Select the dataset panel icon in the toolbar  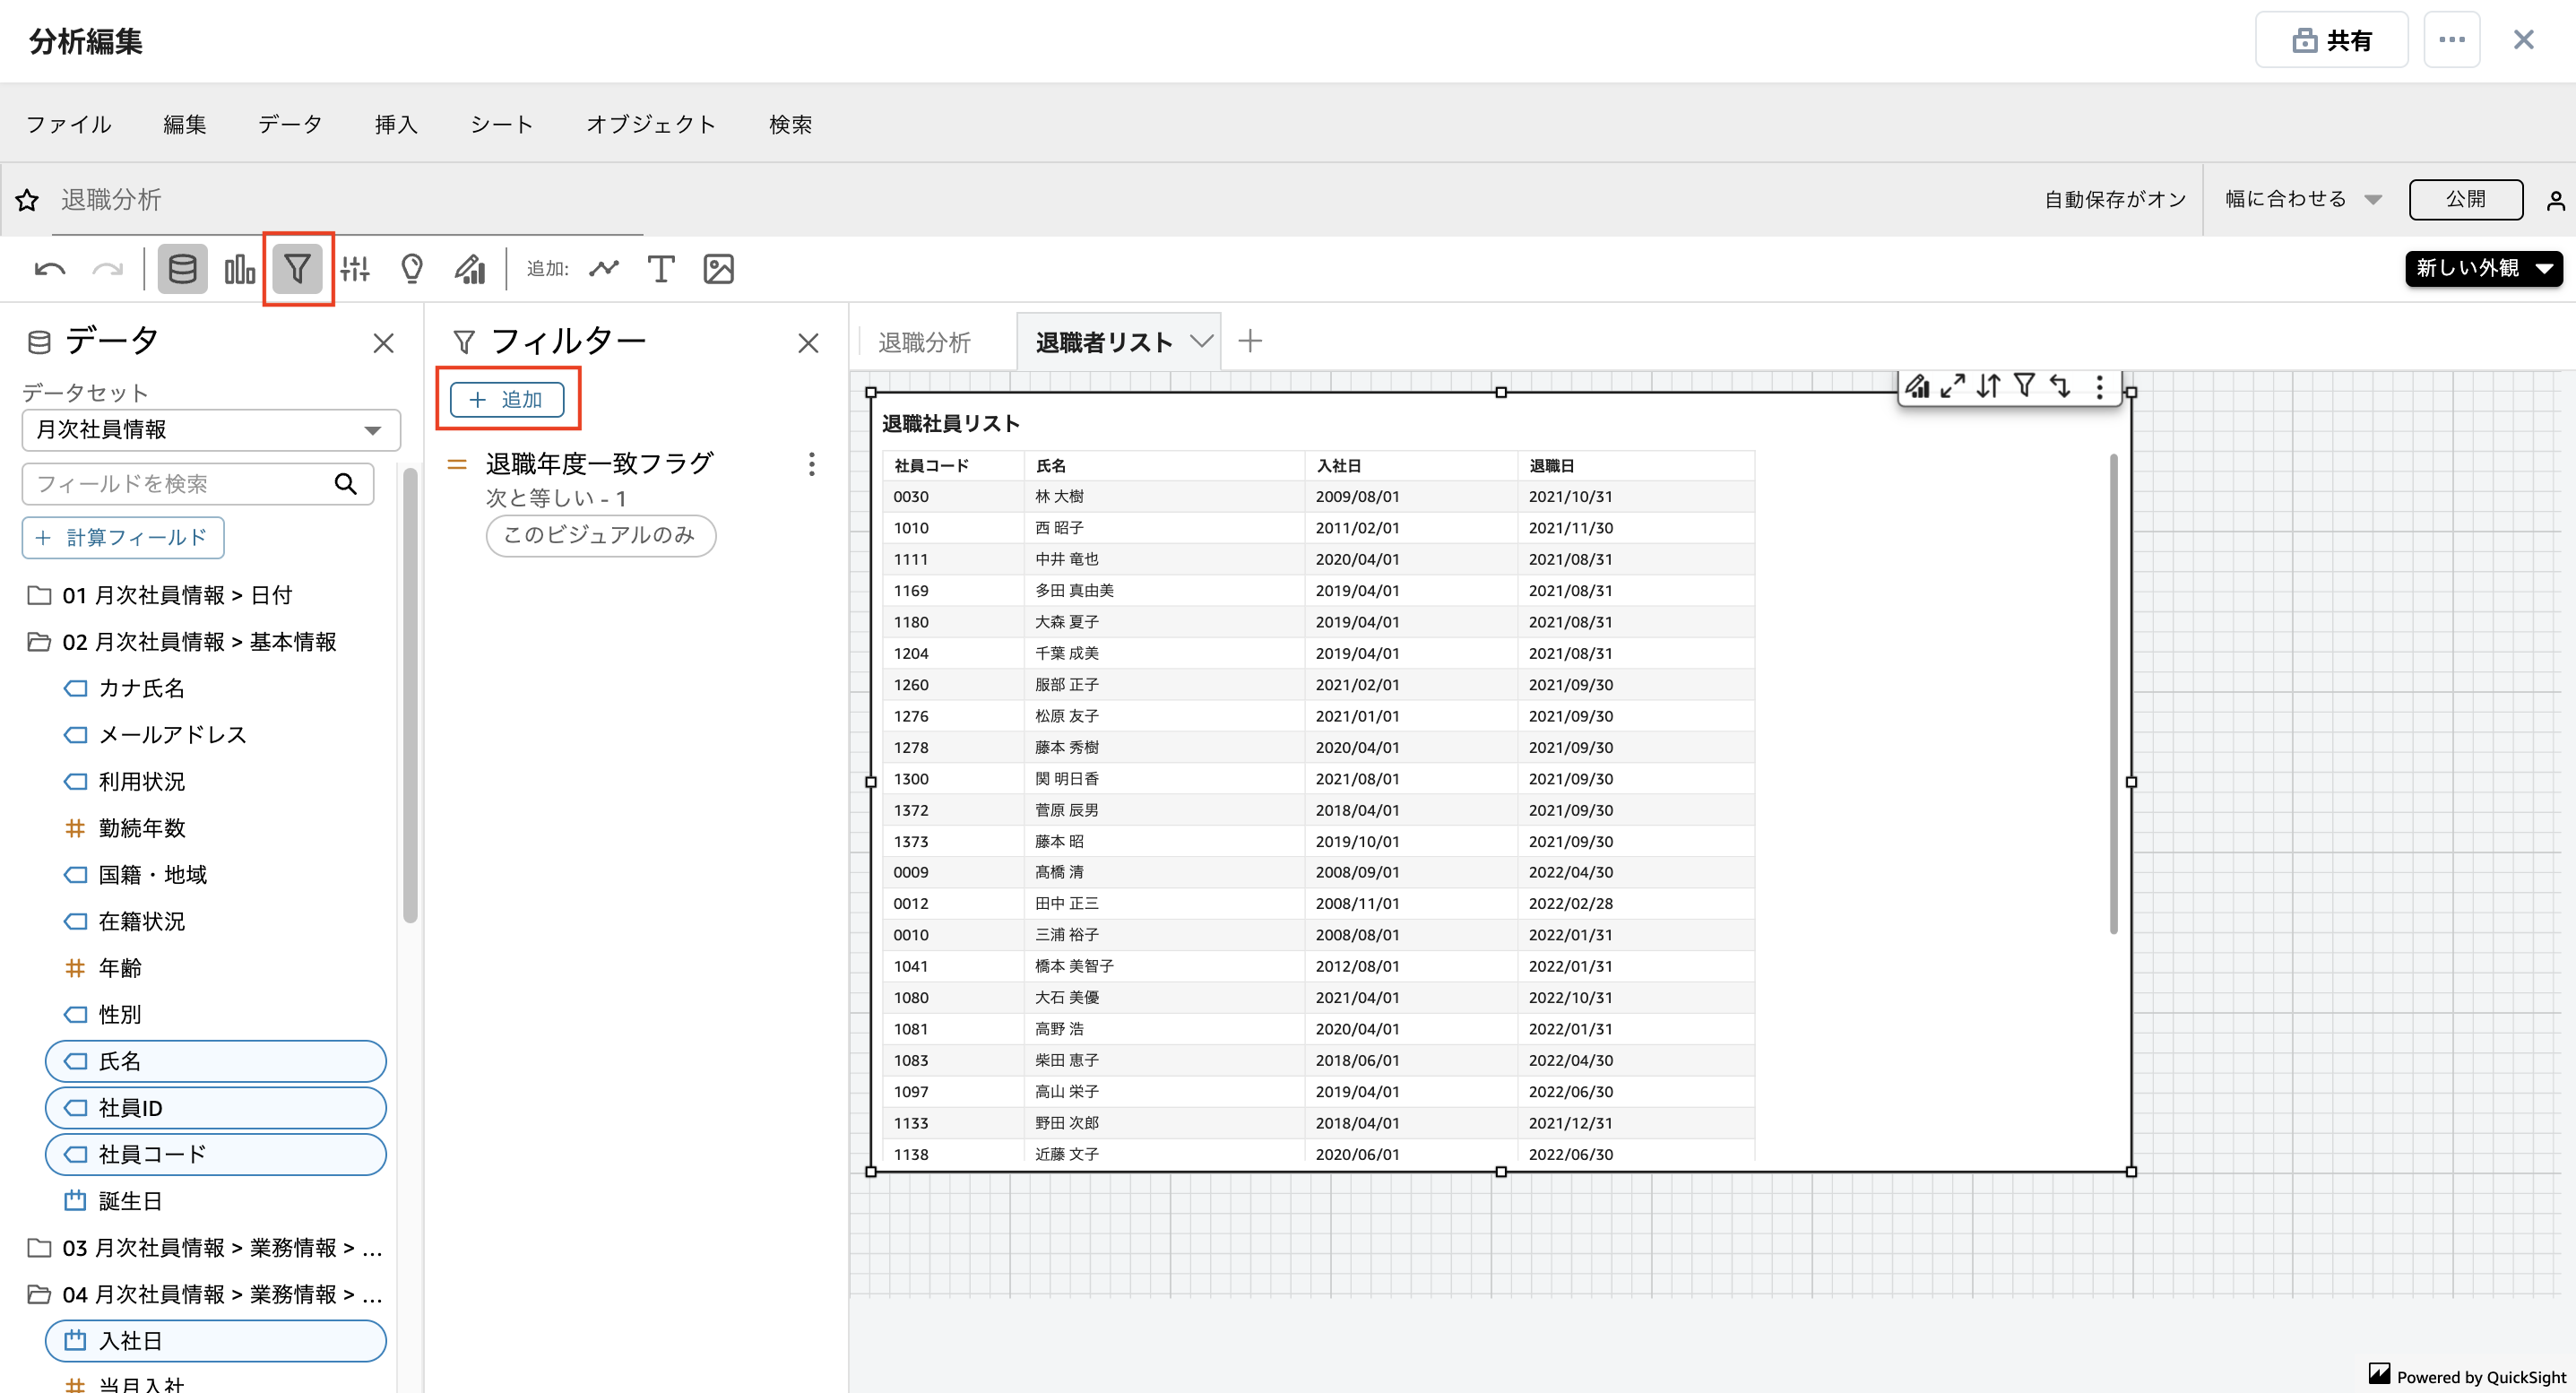(182, 268)
